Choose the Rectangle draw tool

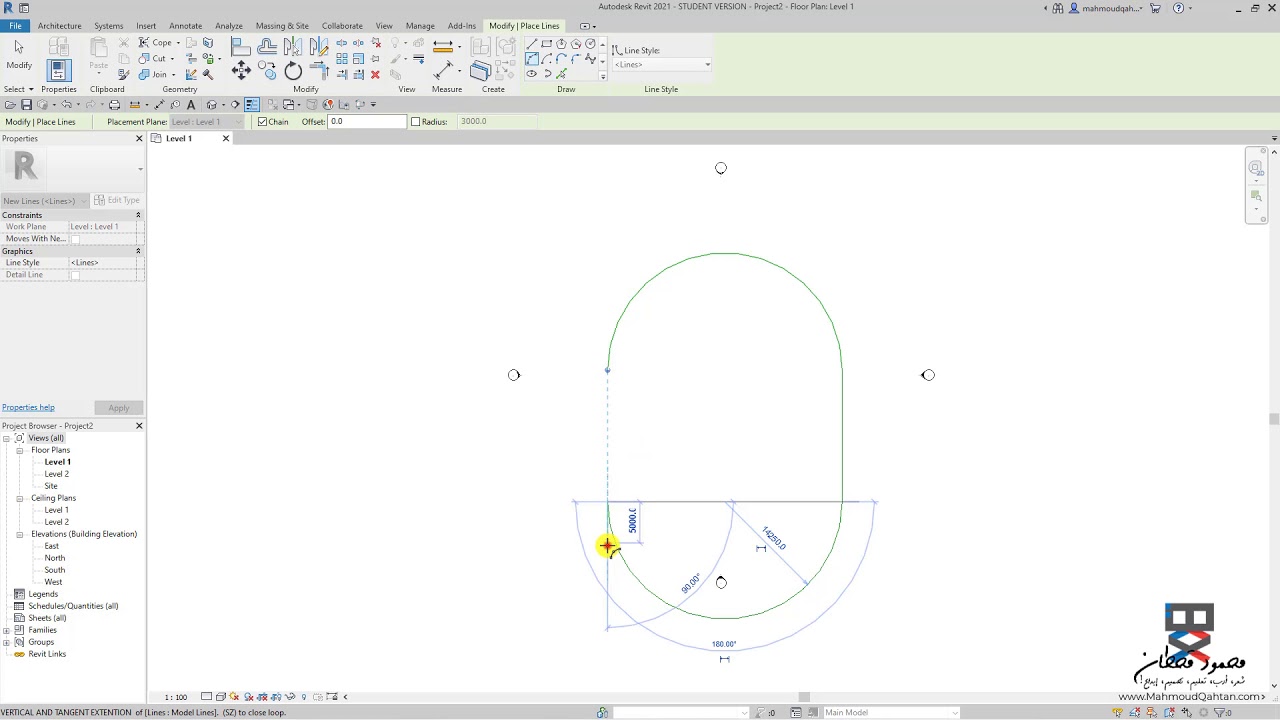[546, 44]
